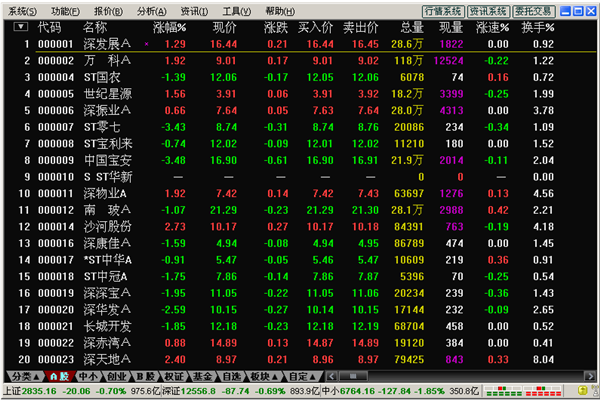The width and height of the screenshot is (600, 403).
Task: Select stock row 000001 深发展A
Action: tap(300, 44)
